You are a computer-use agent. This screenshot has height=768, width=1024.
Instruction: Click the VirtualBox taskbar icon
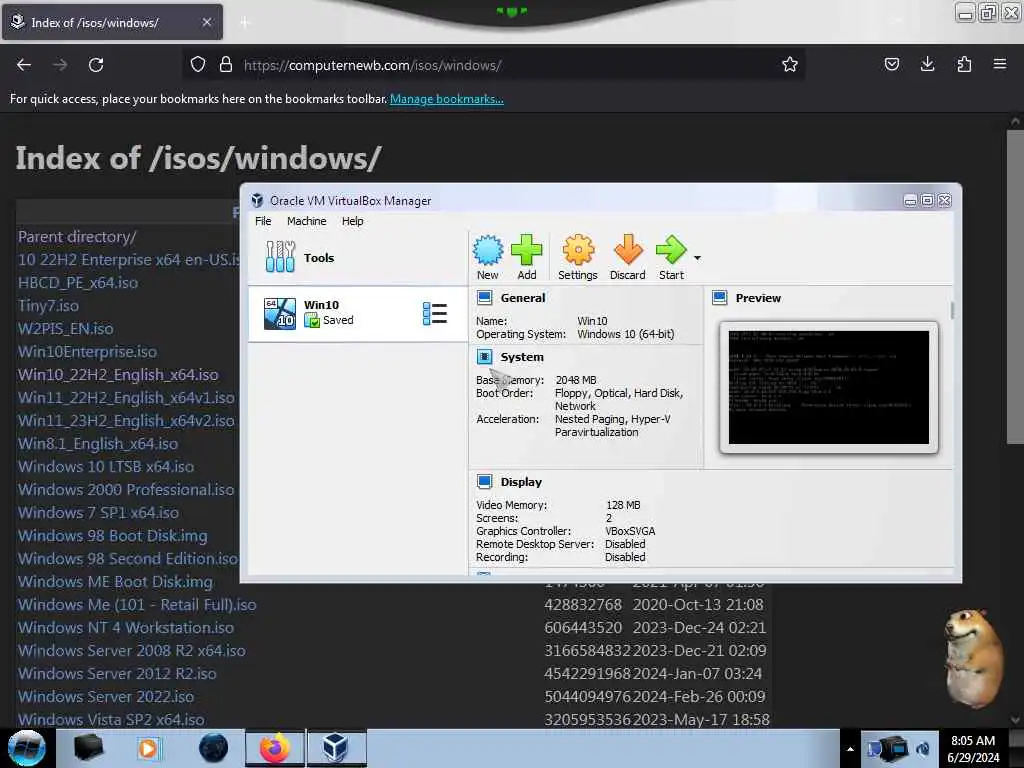[x=336, y=748]
